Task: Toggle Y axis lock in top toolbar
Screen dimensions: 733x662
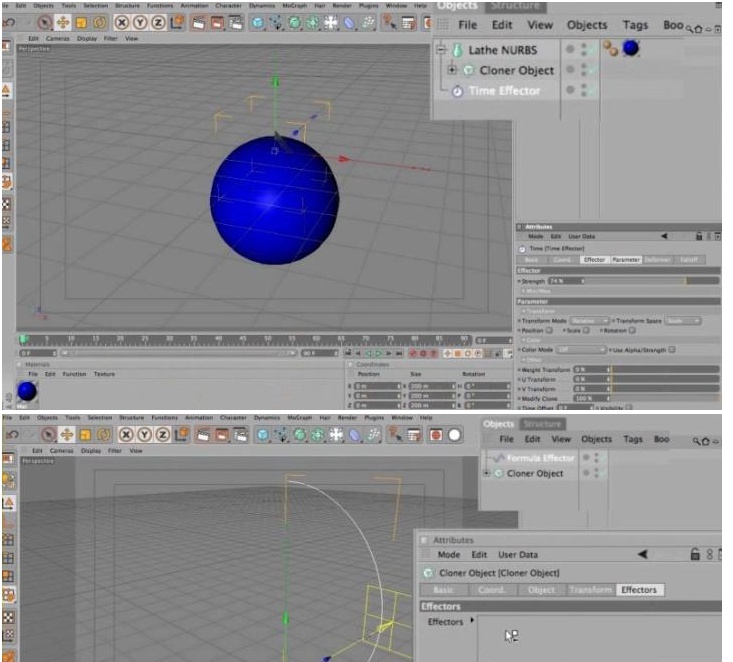Action: 140,22
